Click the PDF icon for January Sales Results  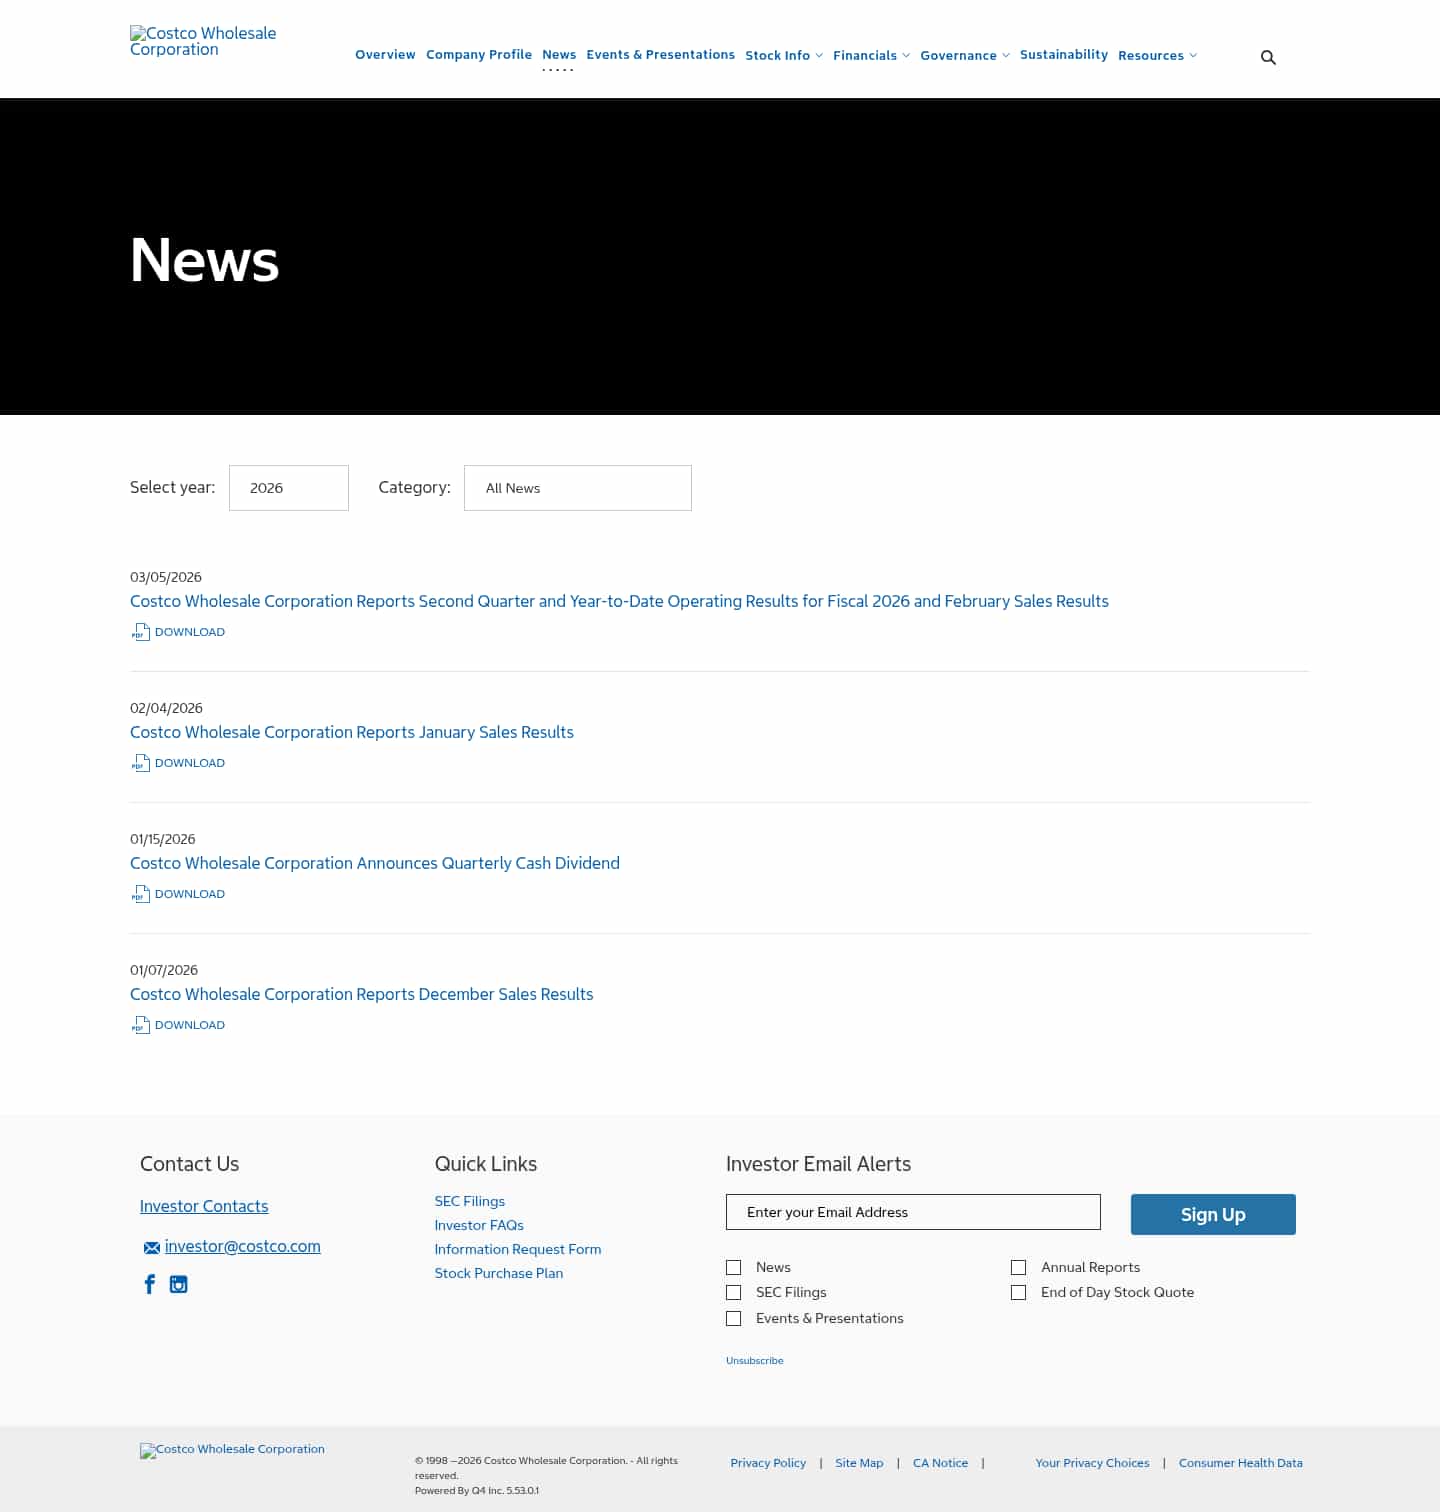tap(141, 763)
